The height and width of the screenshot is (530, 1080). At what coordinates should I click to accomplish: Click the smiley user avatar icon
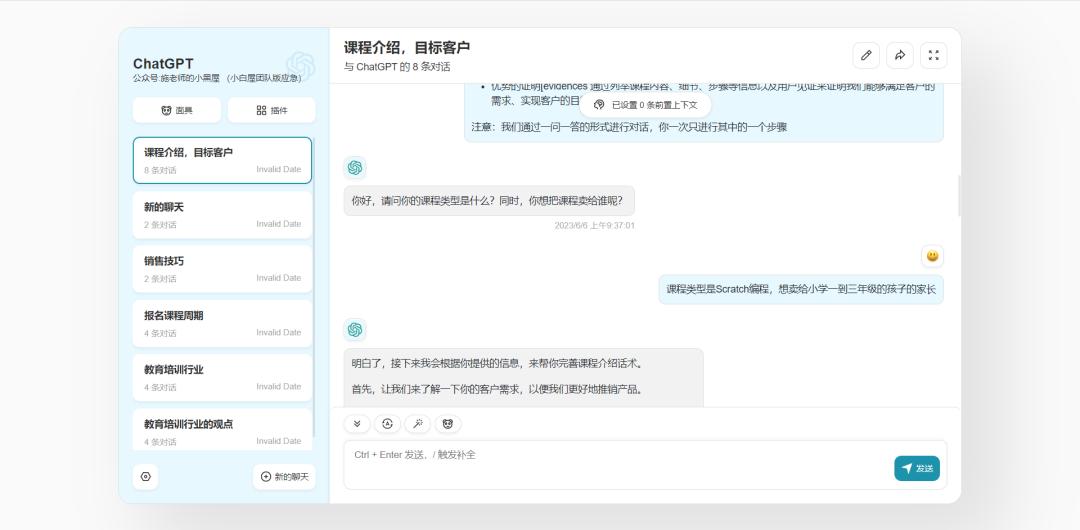tap(932, 256)
